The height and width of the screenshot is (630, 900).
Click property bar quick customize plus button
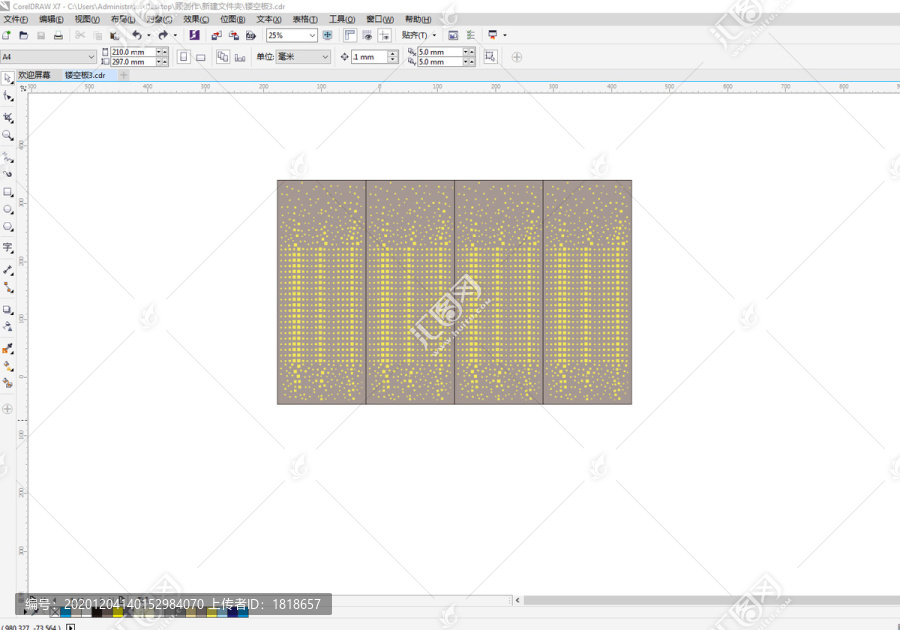517,57
